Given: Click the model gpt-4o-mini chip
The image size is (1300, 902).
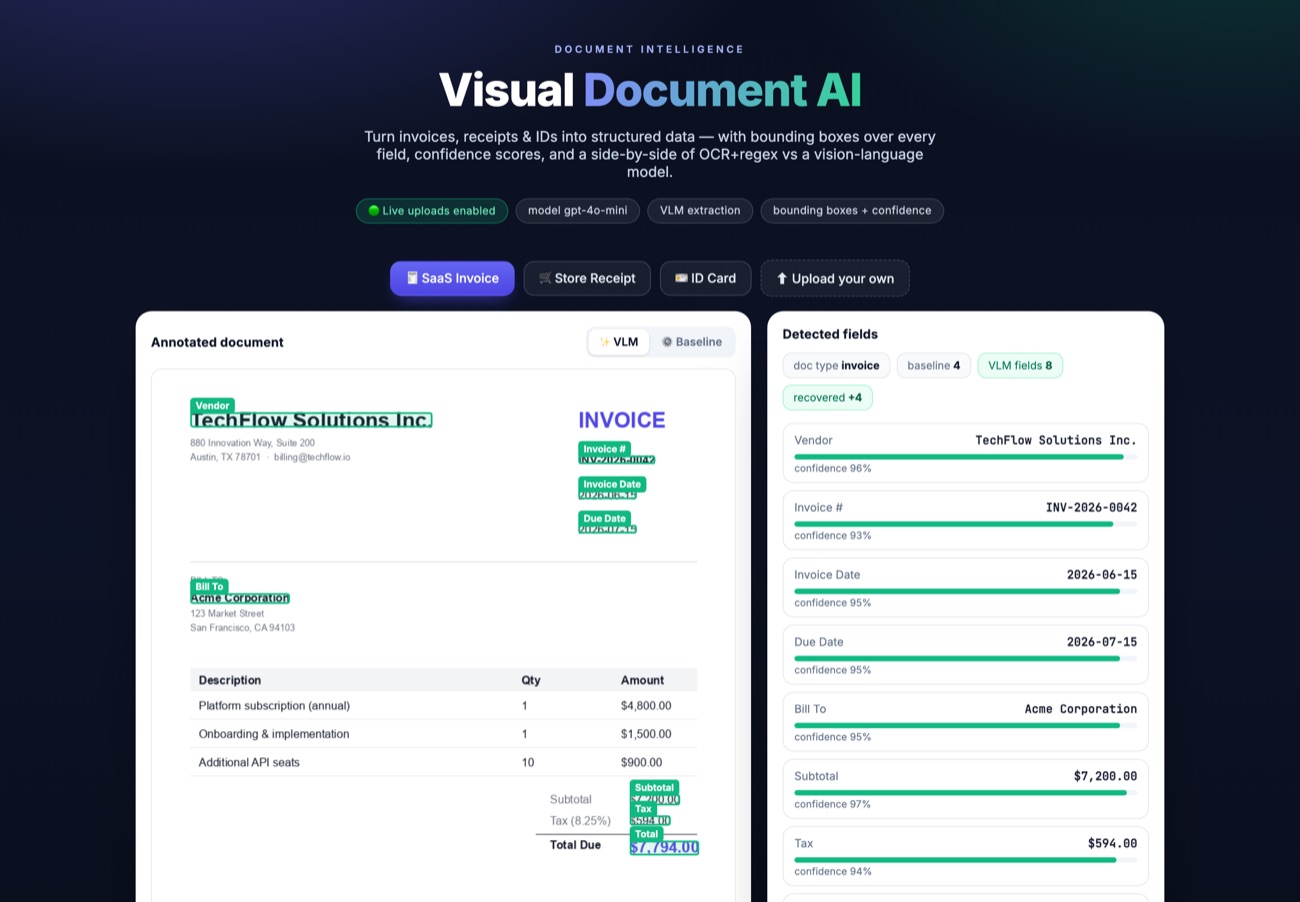Looking at the screenshot, I should coord(578,210).
